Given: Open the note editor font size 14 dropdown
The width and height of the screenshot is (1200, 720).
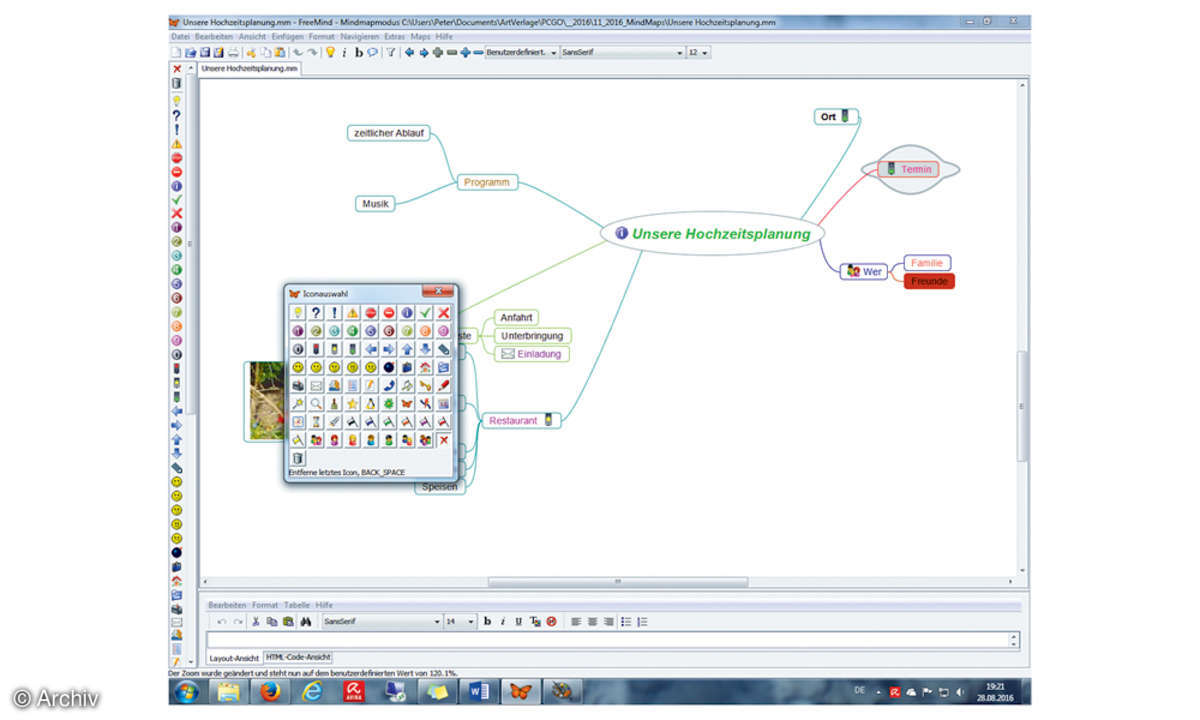Looking at the screenshot, I should coord(460,621).
